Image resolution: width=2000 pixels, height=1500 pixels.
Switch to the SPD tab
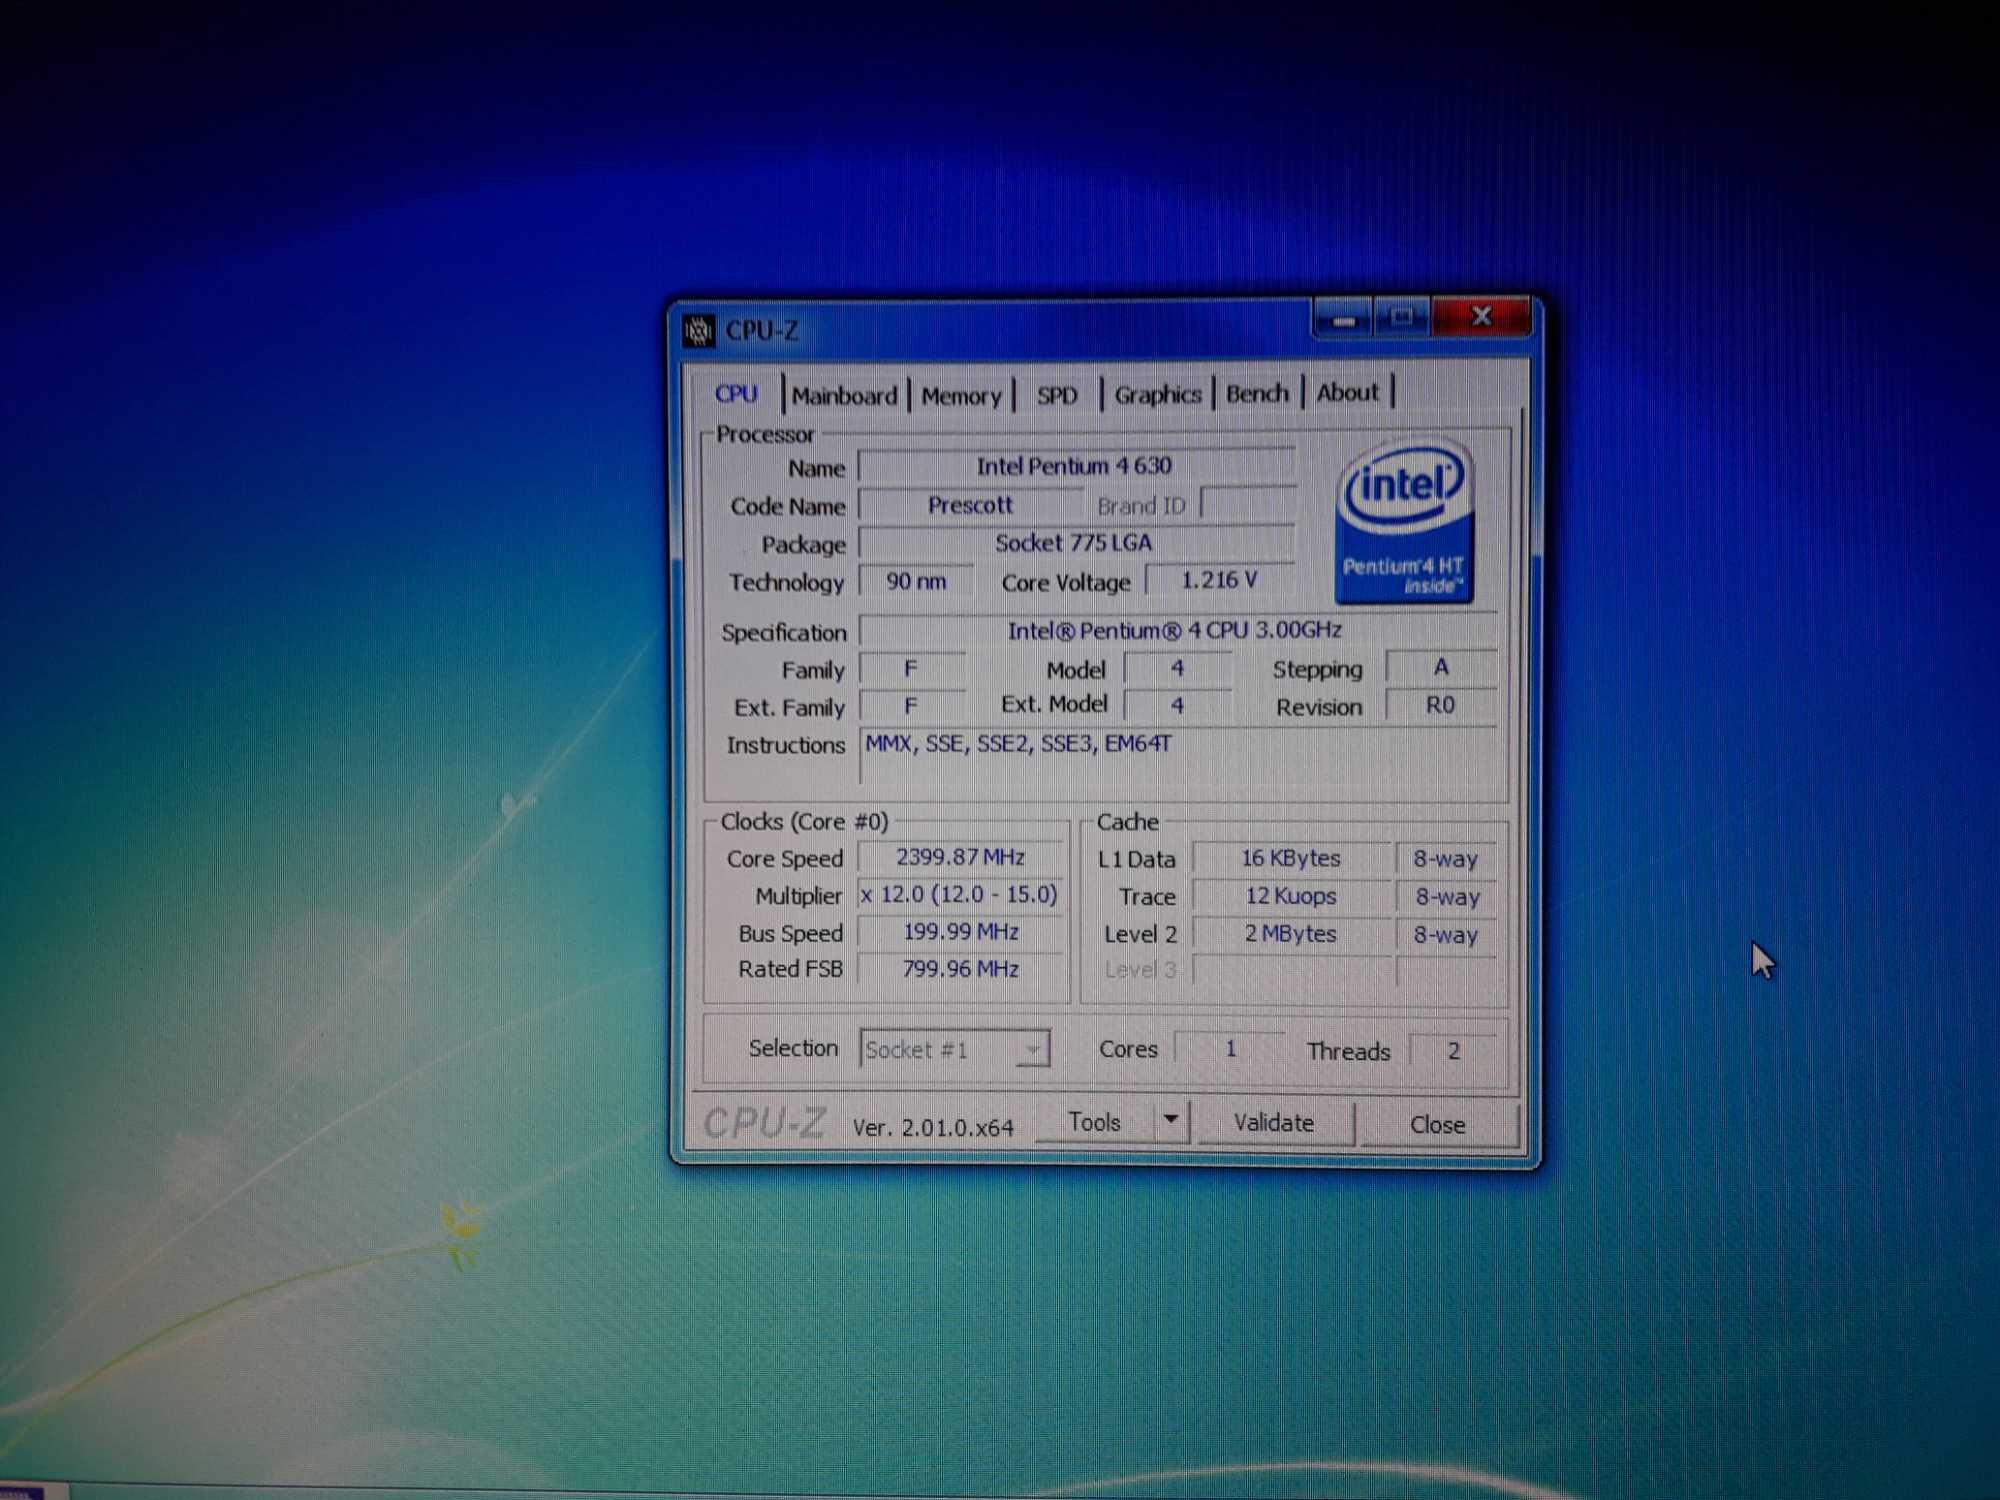pos(1057,395)
